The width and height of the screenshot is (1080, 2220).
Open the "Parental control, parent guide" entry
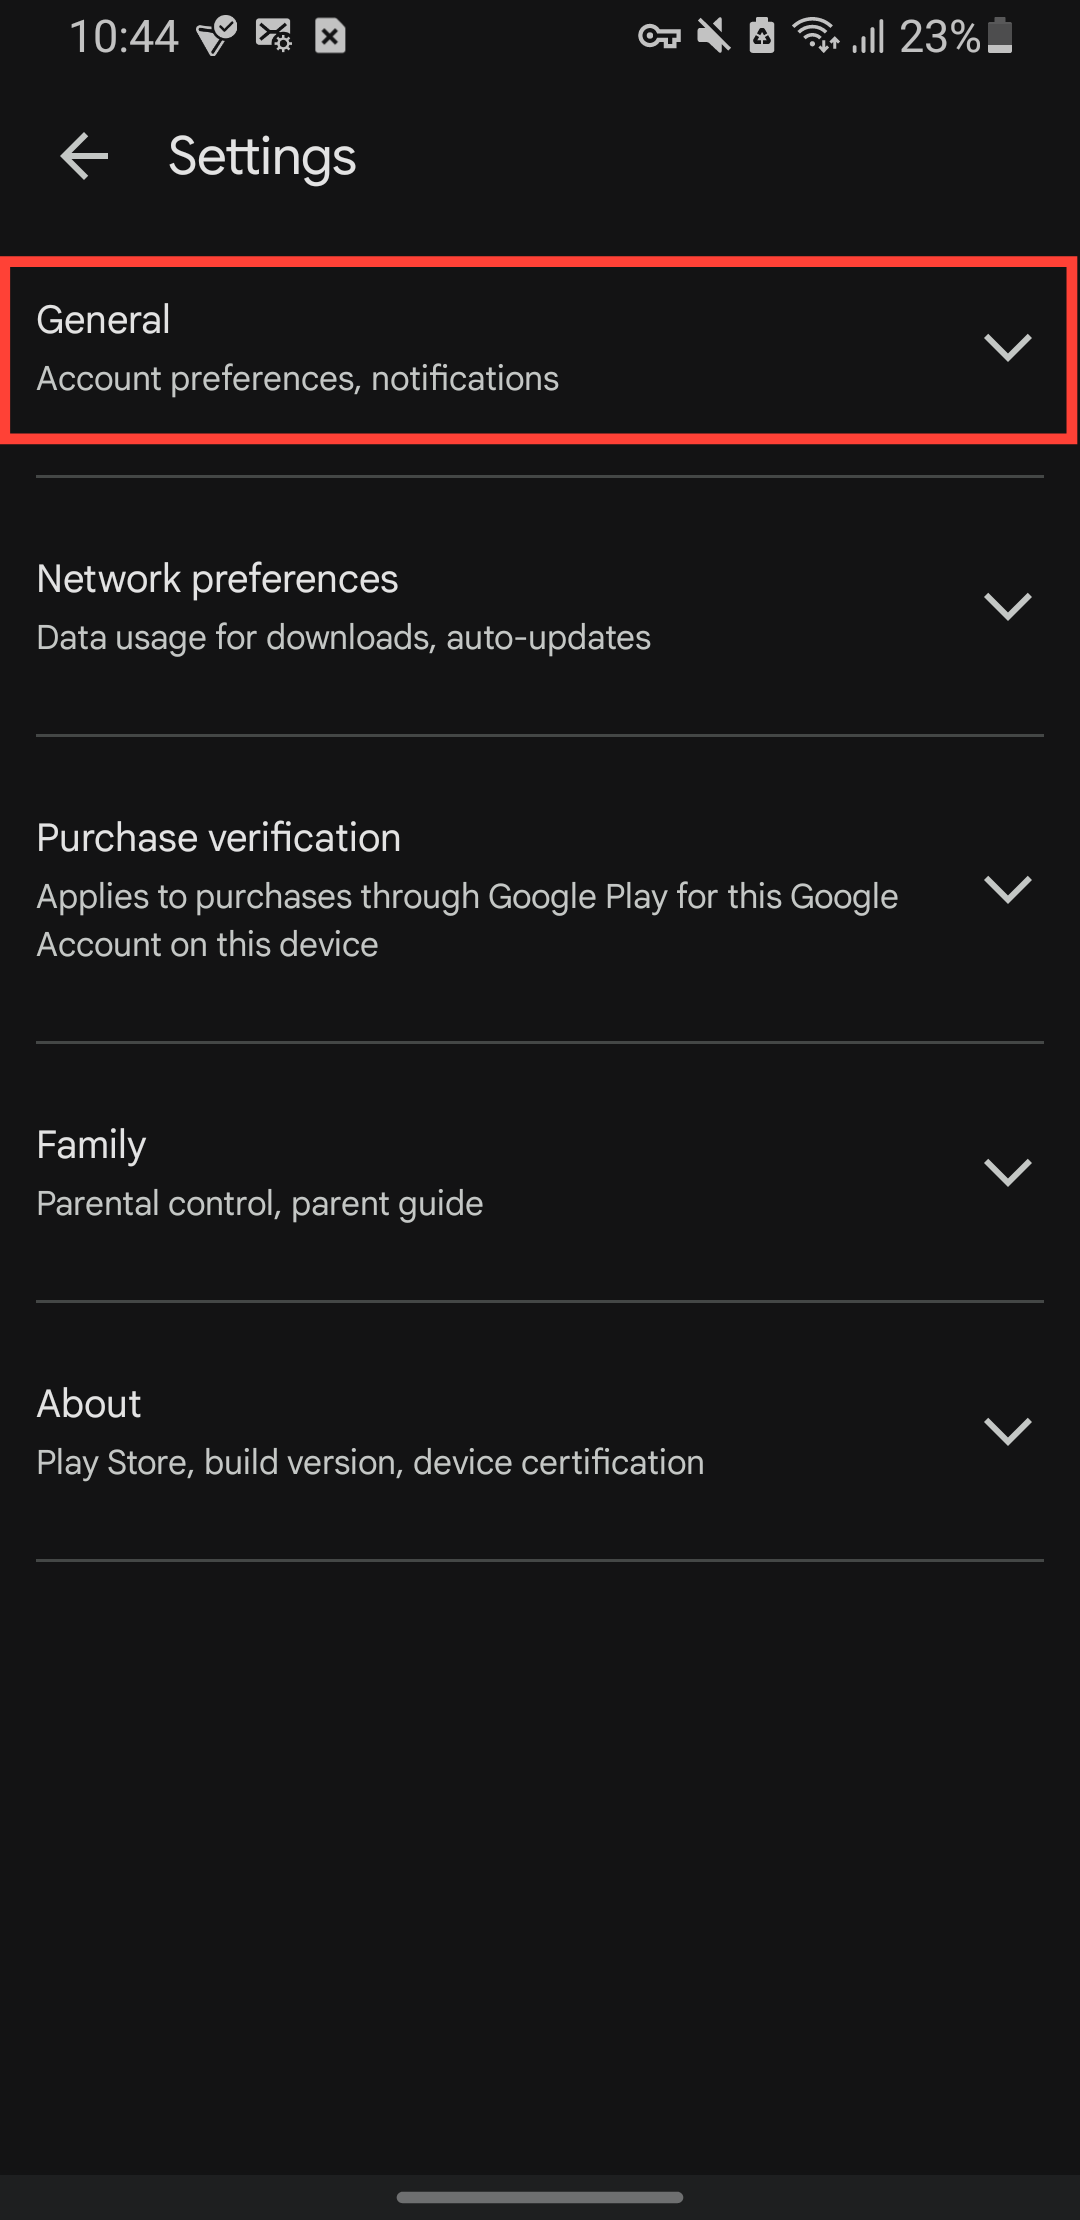[260, 1203]
